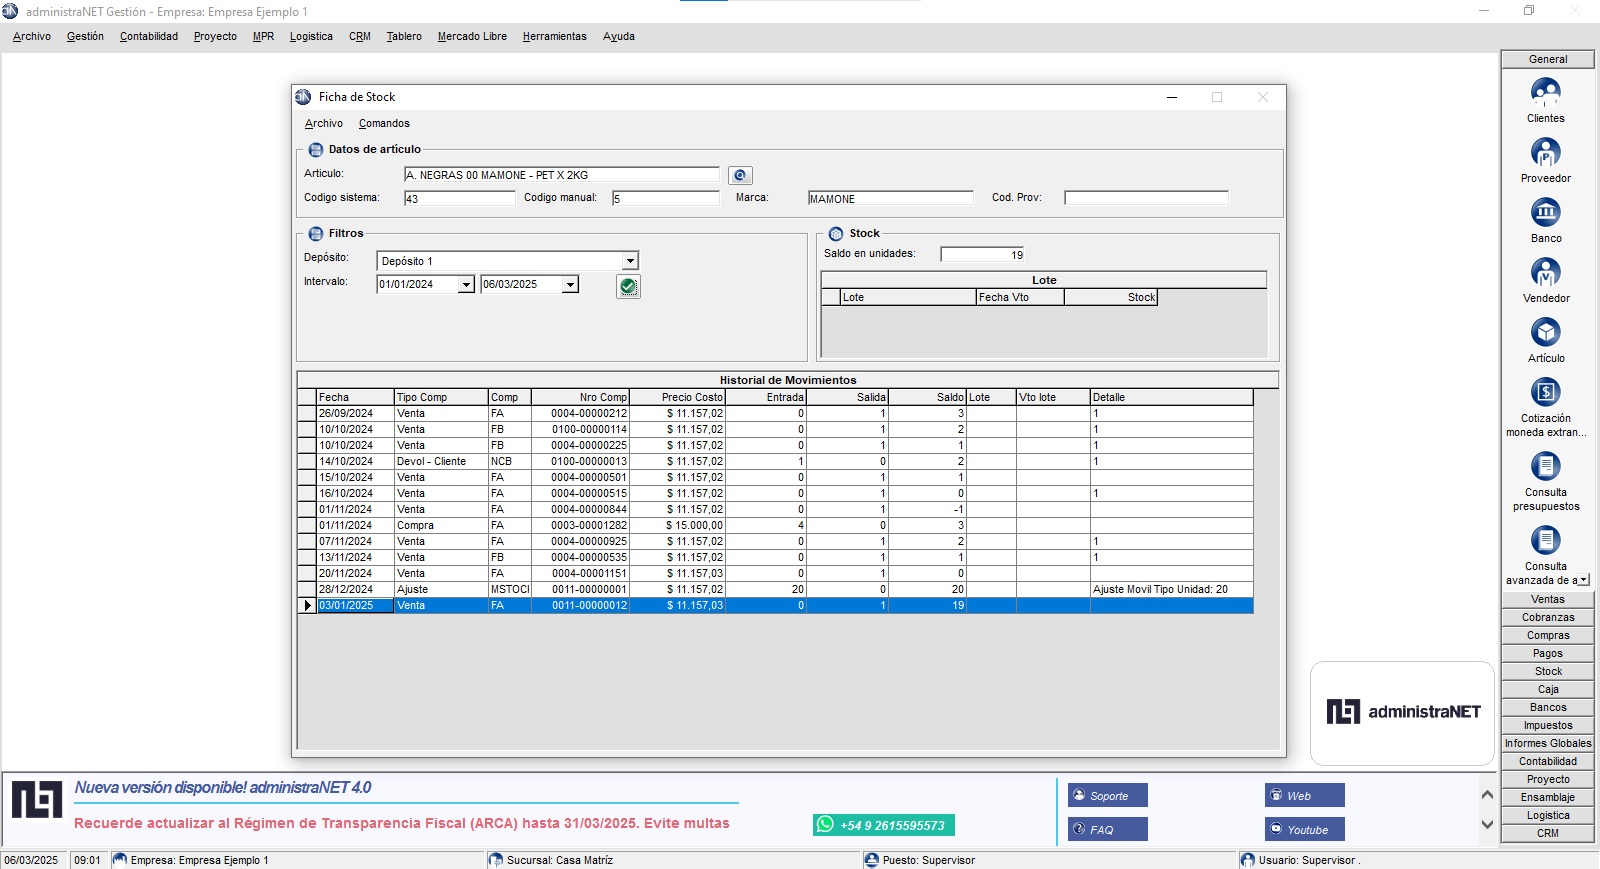Open the end date 06/03/2025 picker
Viewport: 1600px width, 869px height.
pos(570,285)
